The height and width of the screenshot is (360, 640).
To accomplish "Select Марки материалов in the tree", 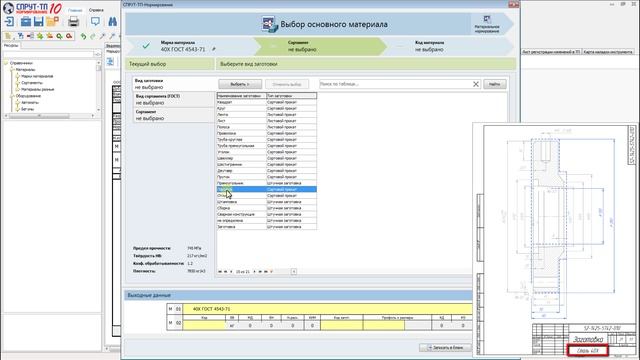I will (x=37, y=76).
